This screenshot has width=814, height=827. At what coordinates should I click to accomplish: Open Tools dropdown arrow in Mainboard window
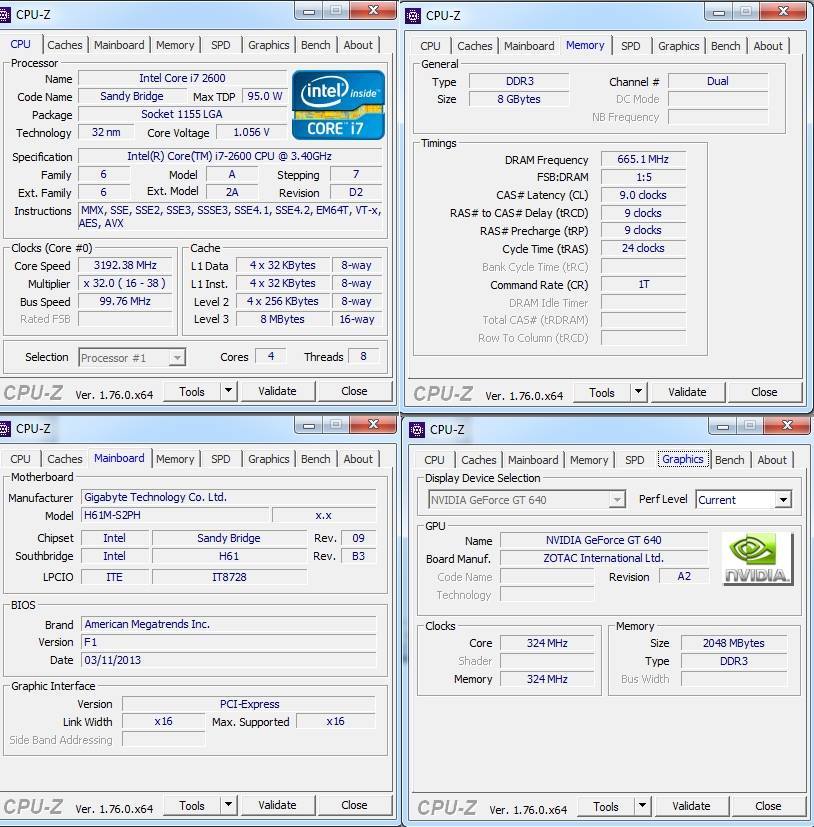228,805
